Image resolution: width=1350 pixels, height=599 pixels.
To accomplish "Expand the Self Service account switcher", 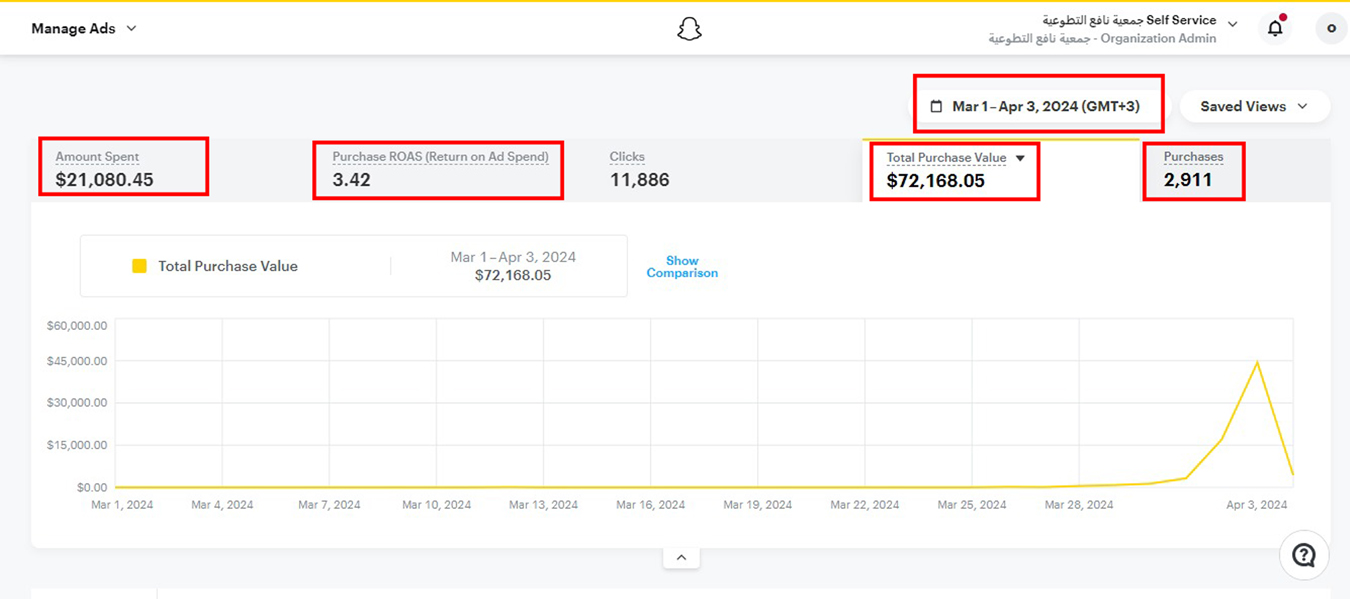I will click(1232, 25).
